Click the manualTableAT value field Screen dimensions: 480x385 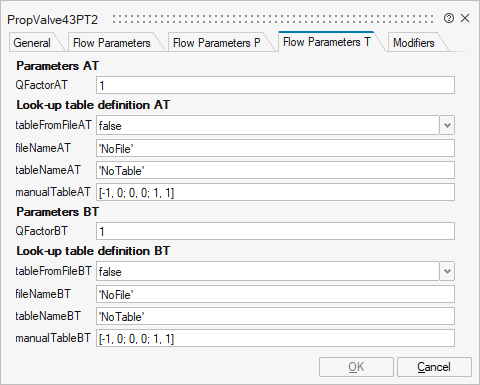coord(275,192)
